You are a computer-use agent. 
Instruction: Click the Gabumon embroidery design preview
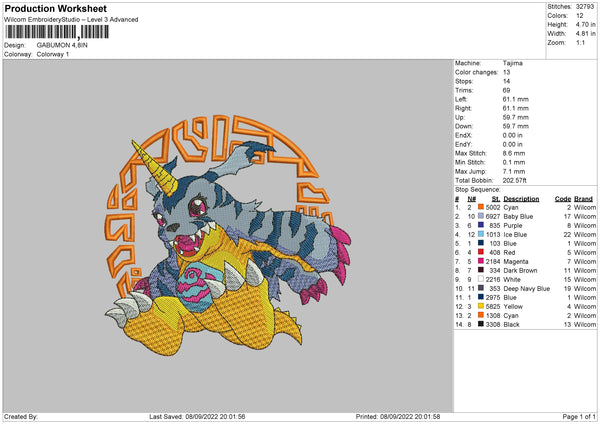click(228, 234)
